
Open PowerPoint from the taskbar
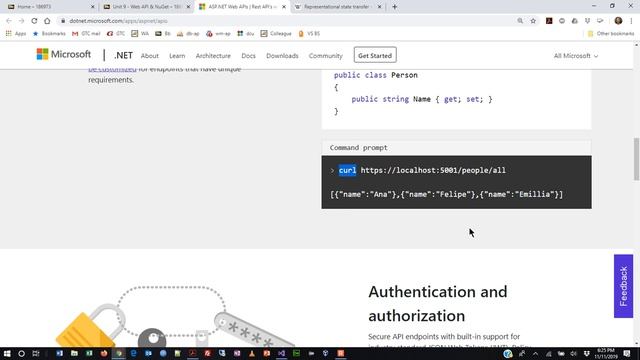tap(267, 353)
